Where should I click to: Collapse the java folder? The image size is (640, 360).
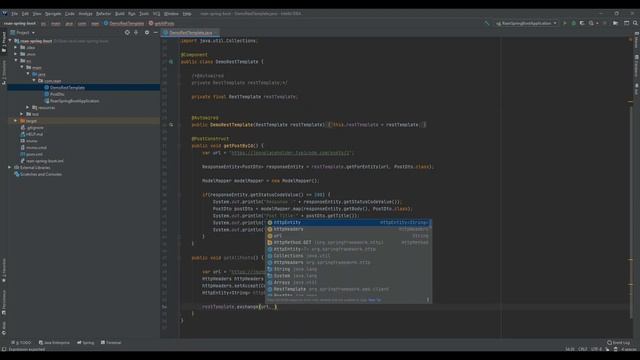[28, 74]
